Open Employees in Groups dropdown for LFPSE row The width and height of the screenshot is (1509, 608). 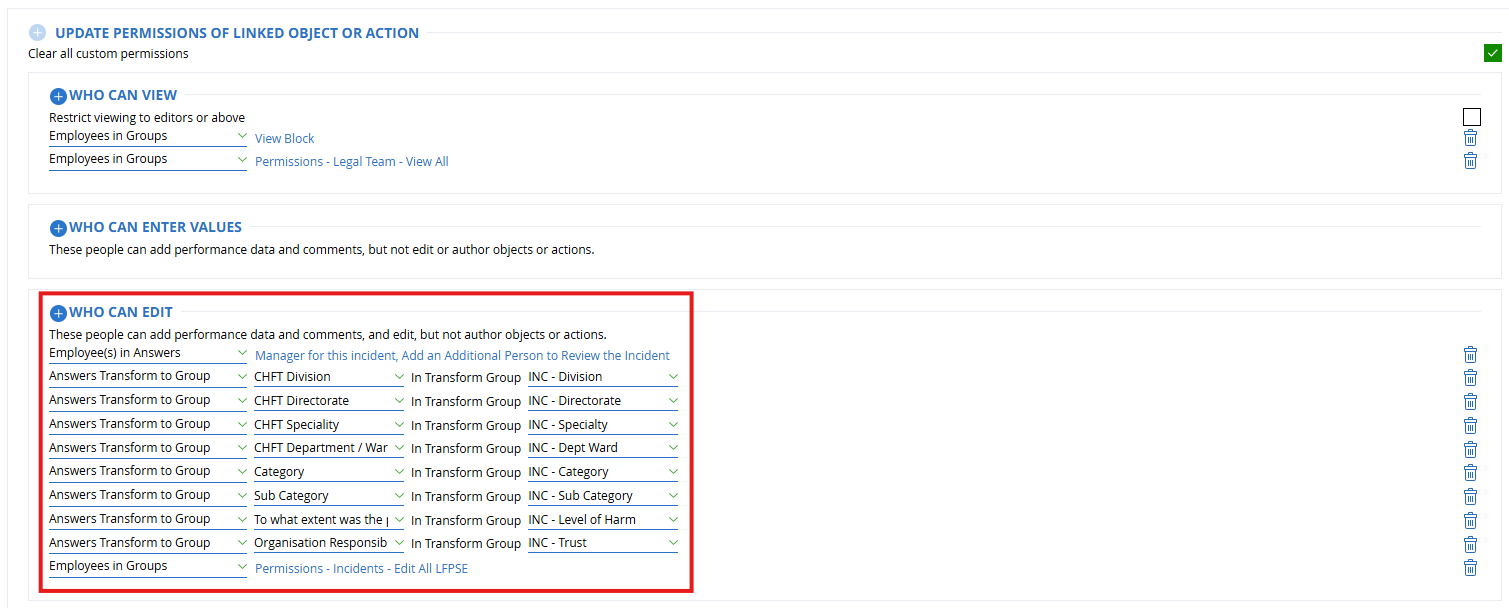[148, 566]
